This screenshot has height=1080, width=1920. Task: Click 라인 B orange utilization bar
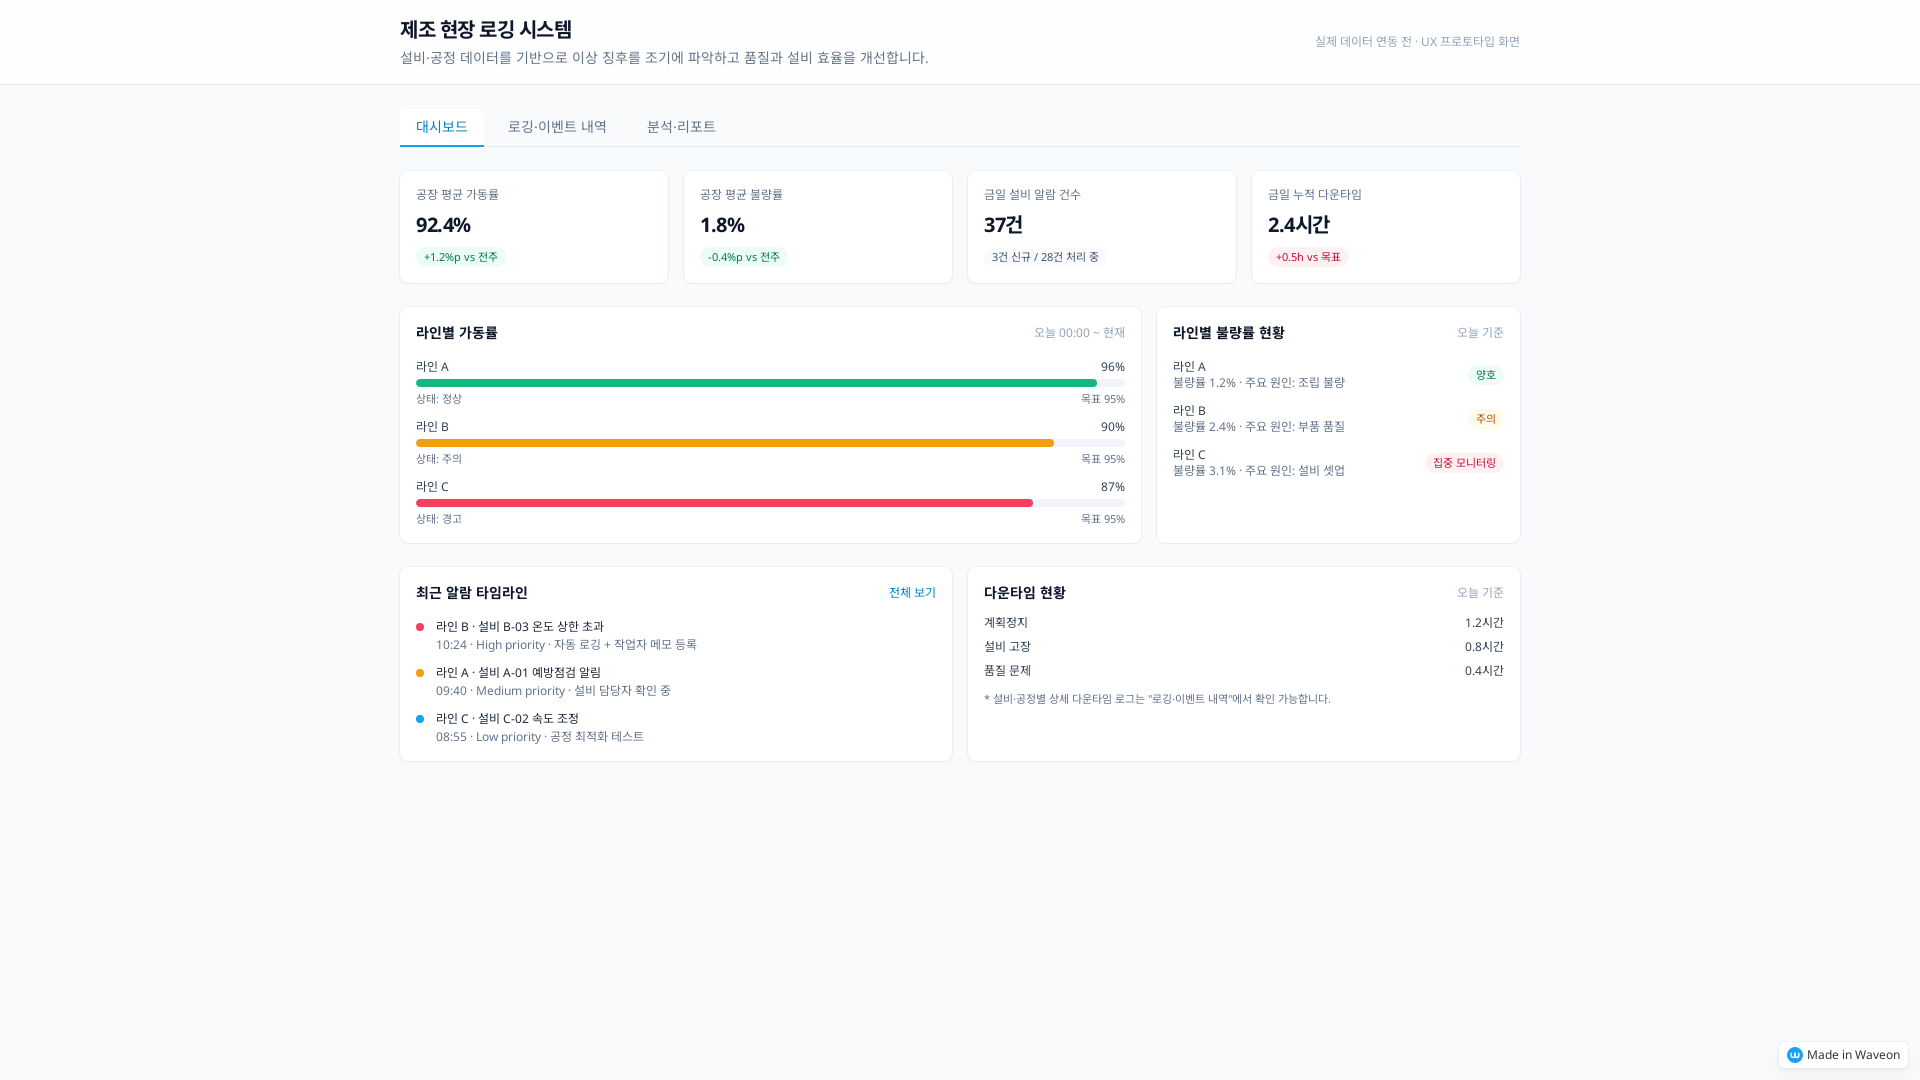(x=735, y=443)
